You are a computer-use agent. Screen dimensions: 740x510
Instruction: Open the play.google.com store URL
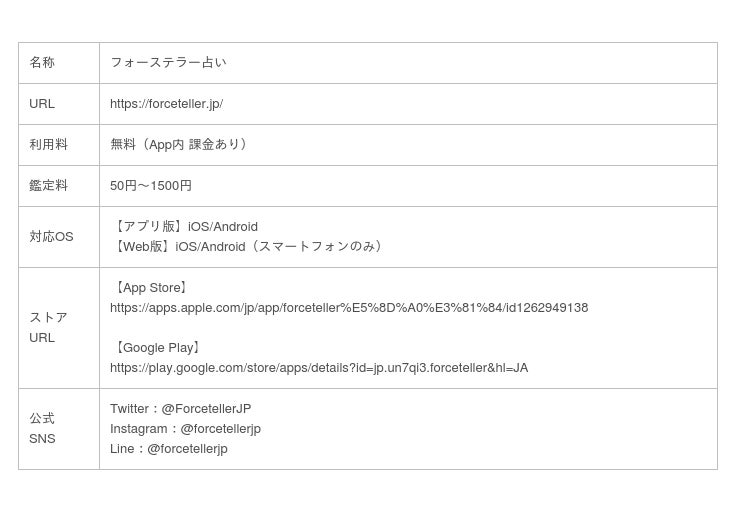coord(319,368)
